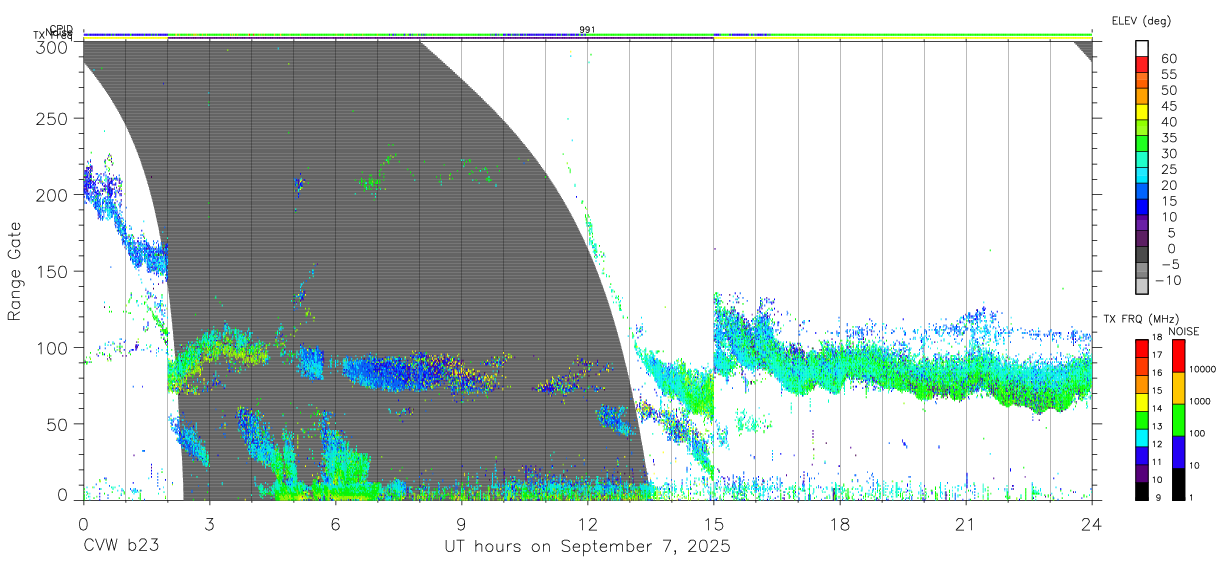
Task: Select the red swatch atop the NOISE scale
Action: 1179,354
